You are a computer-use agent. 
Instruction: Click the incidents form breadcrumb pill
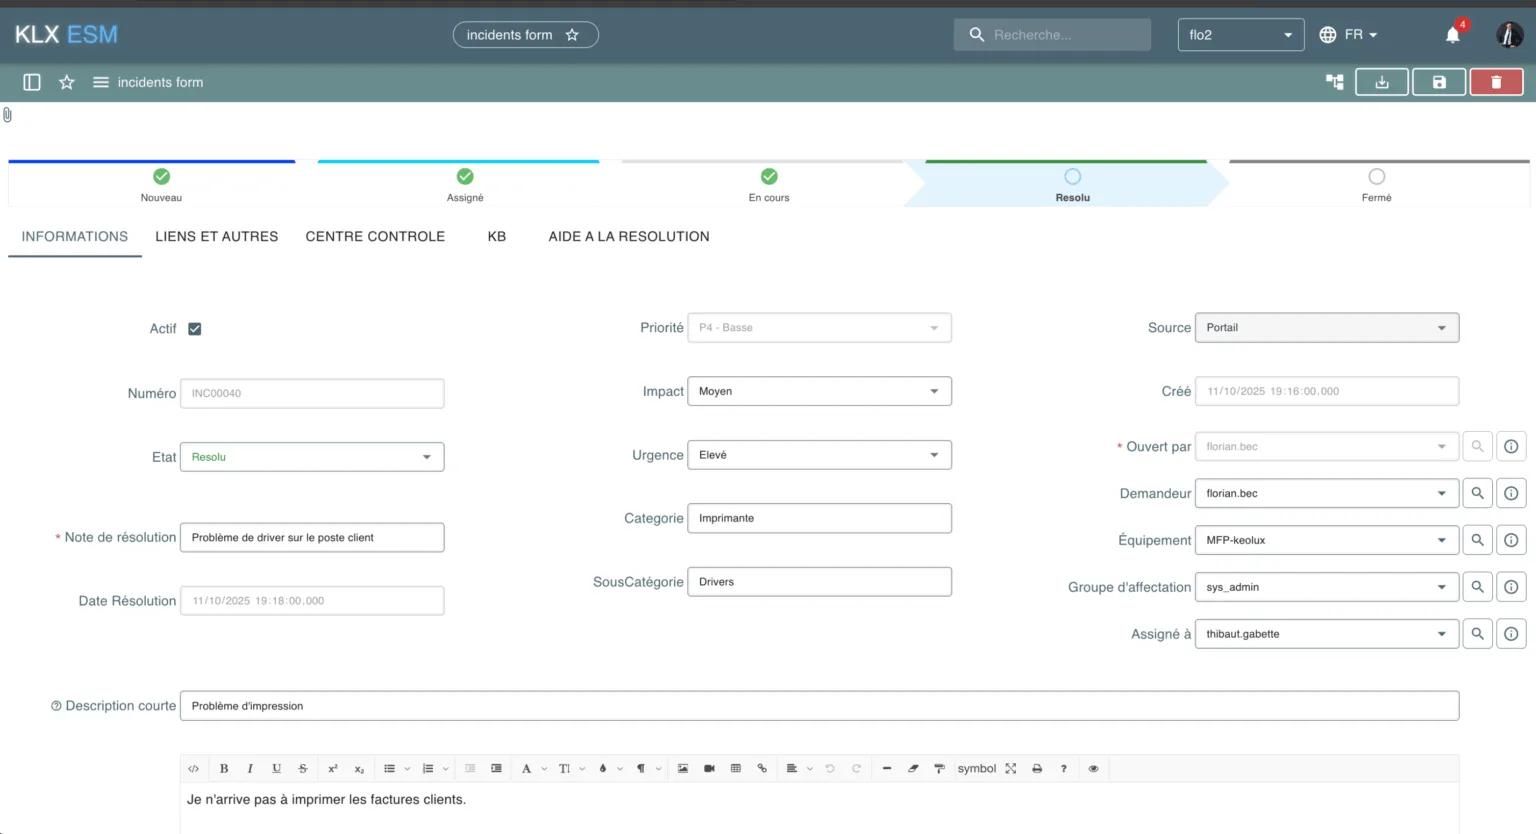[x=525, y=35]
